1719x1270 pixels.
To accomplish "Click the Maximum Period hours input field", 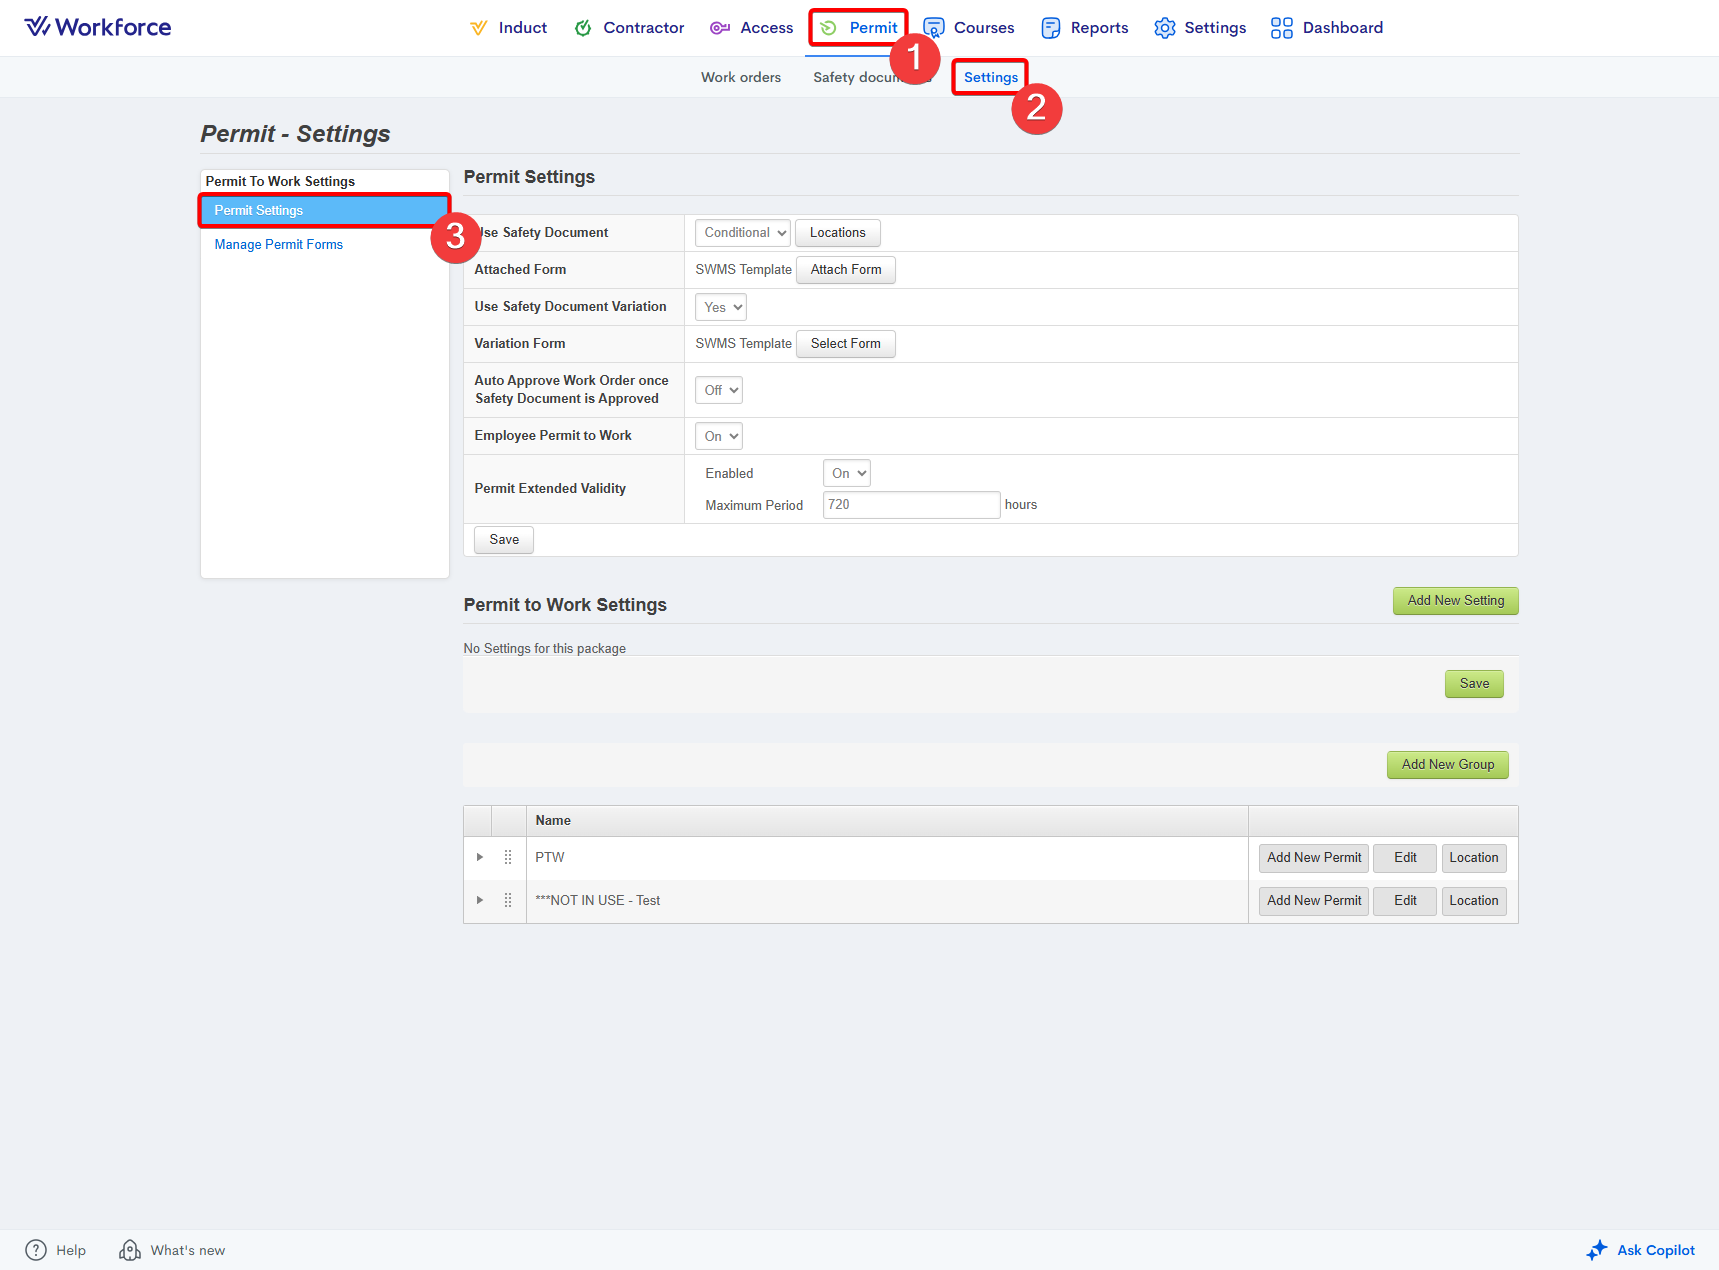I will (911, 505).
